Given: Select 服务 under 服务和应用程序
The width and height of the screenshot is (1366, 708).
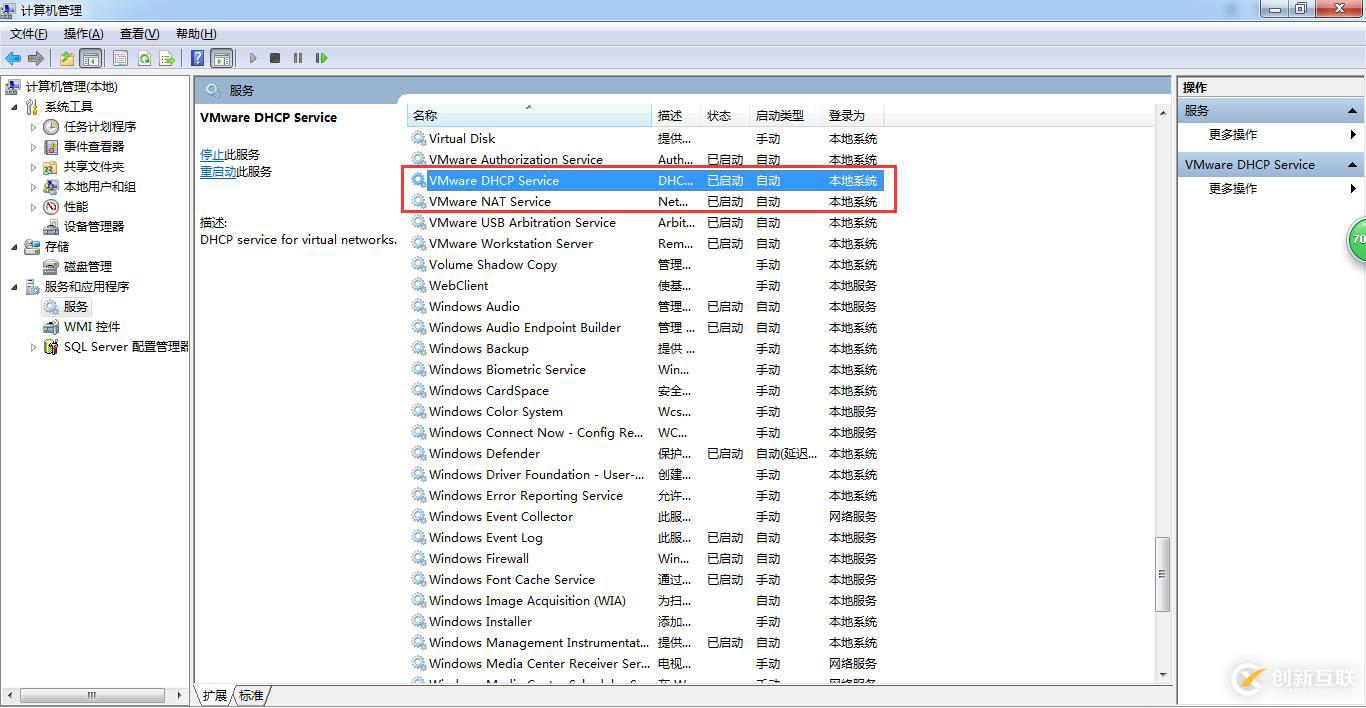Looking at the screenshot, I should (76, 307).
